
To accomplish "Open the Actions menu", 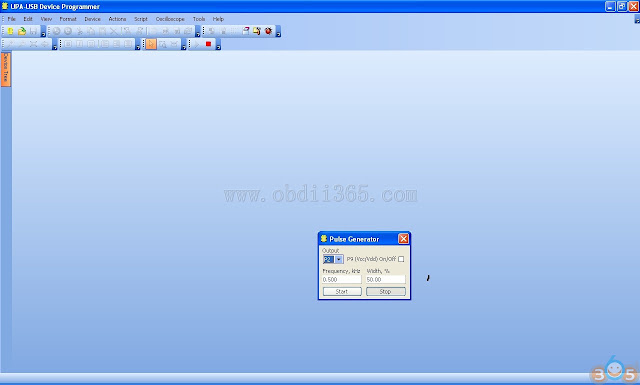I will [117, 19].
